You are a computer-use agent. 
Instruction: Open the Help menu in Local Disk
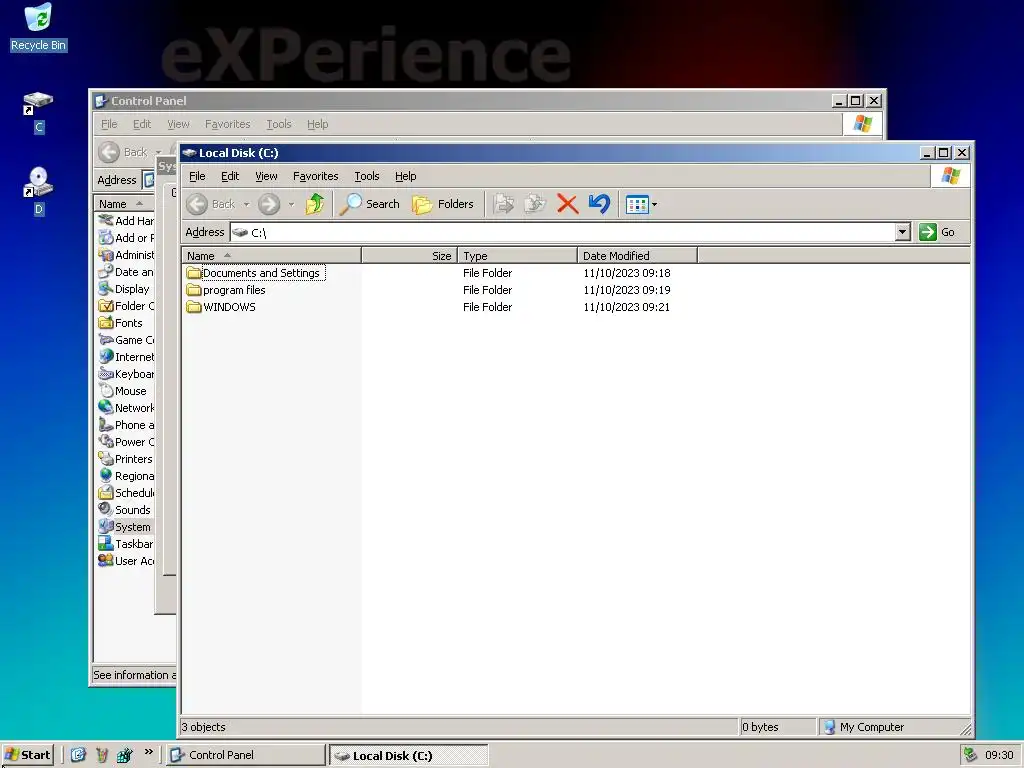point(406,176)
